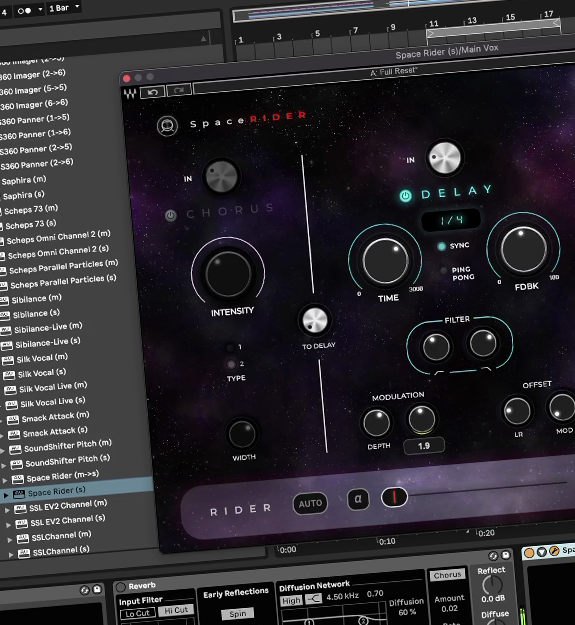Expand the Space Rider (m->s) entry

pos(5,481)
